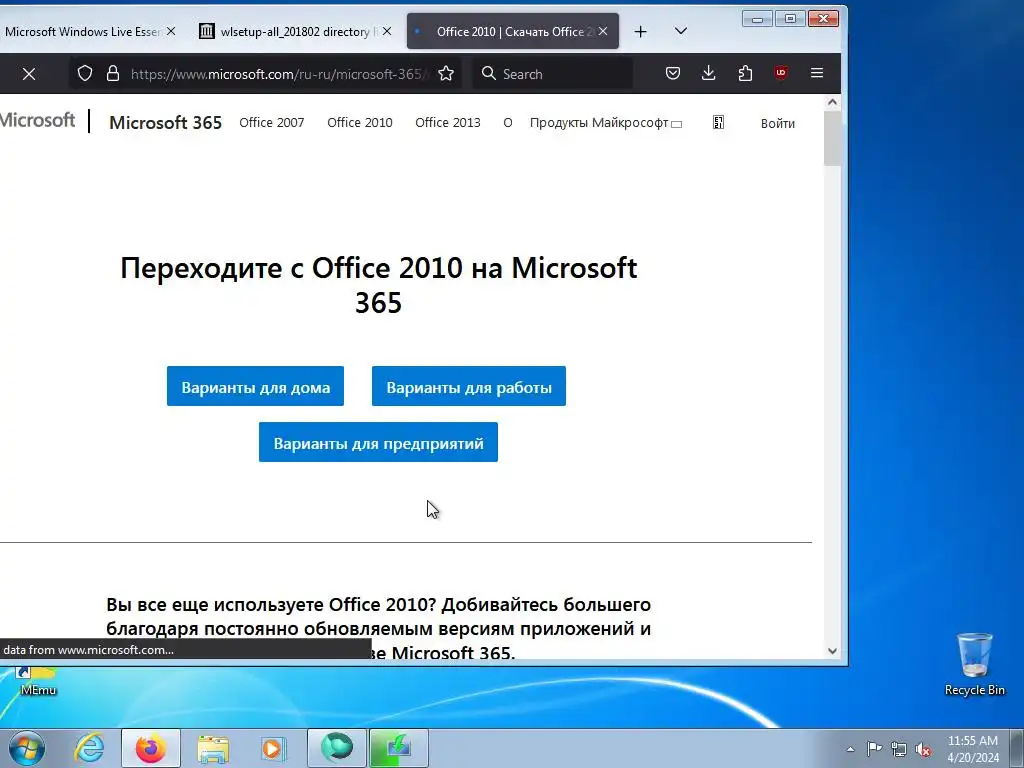Click the green installer taskbar icon

(x=399, y=748)
